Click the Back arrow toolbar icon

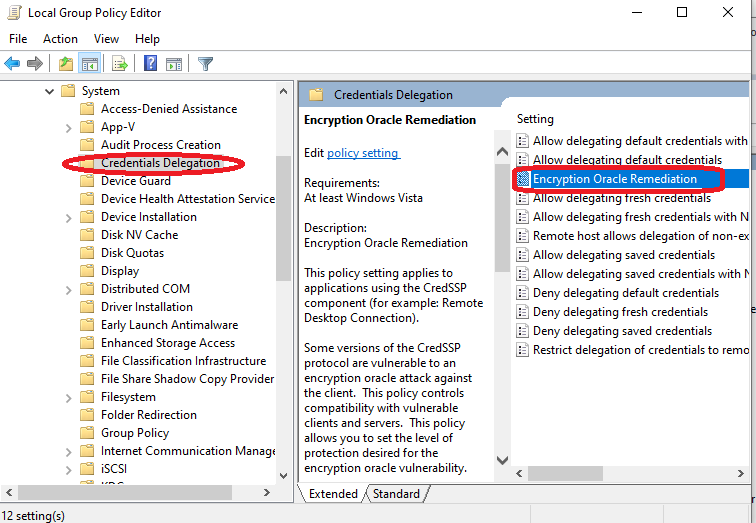pyautogui.click(x=13, y=64)
